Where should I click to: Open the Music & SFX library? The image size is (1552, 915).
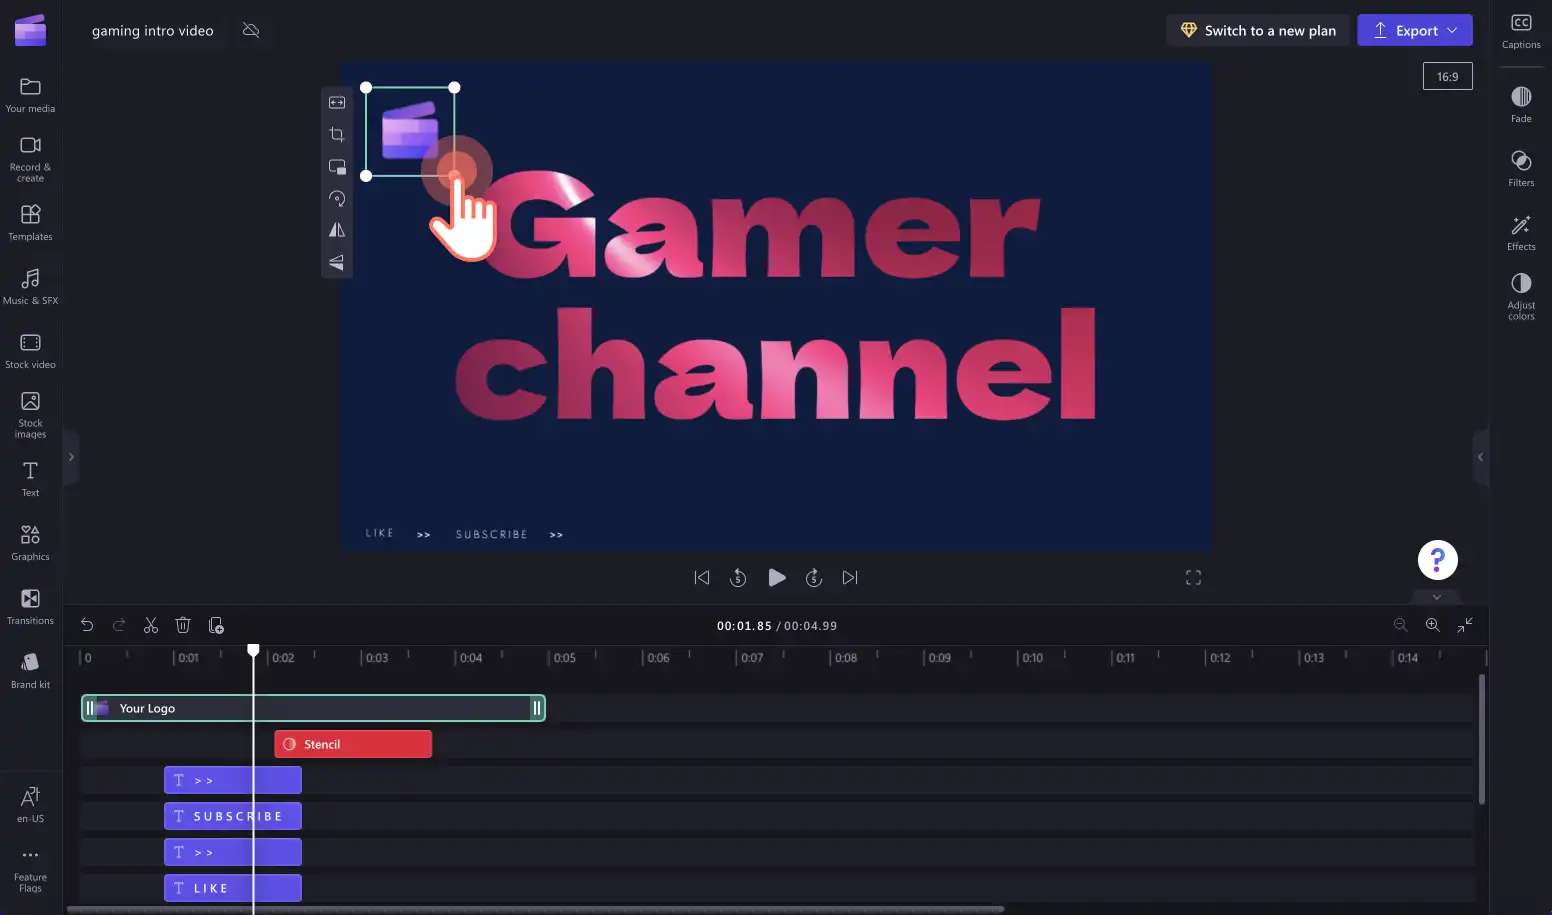30,286
